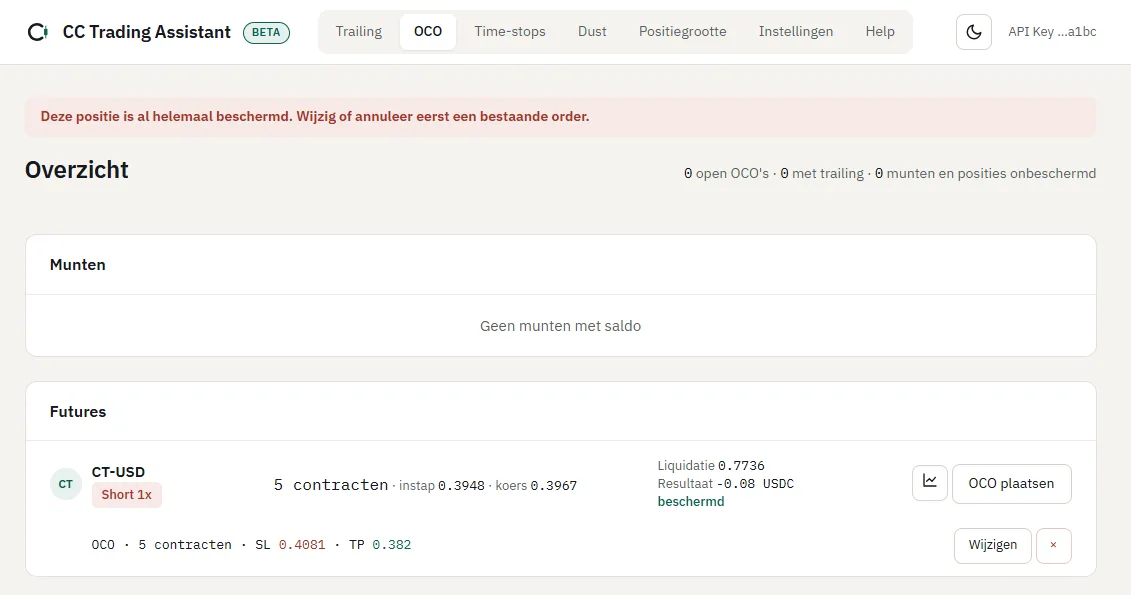Open the Help tab

pyautogui.click(x=880, y=32)
